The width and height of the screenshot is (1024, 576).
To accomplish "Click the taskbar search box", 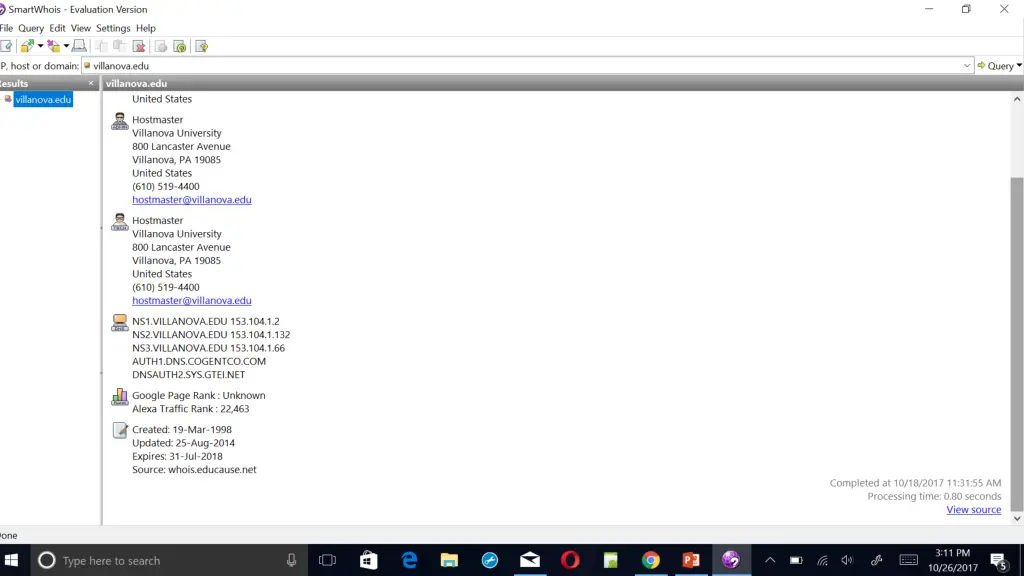I will pos(170,560).
